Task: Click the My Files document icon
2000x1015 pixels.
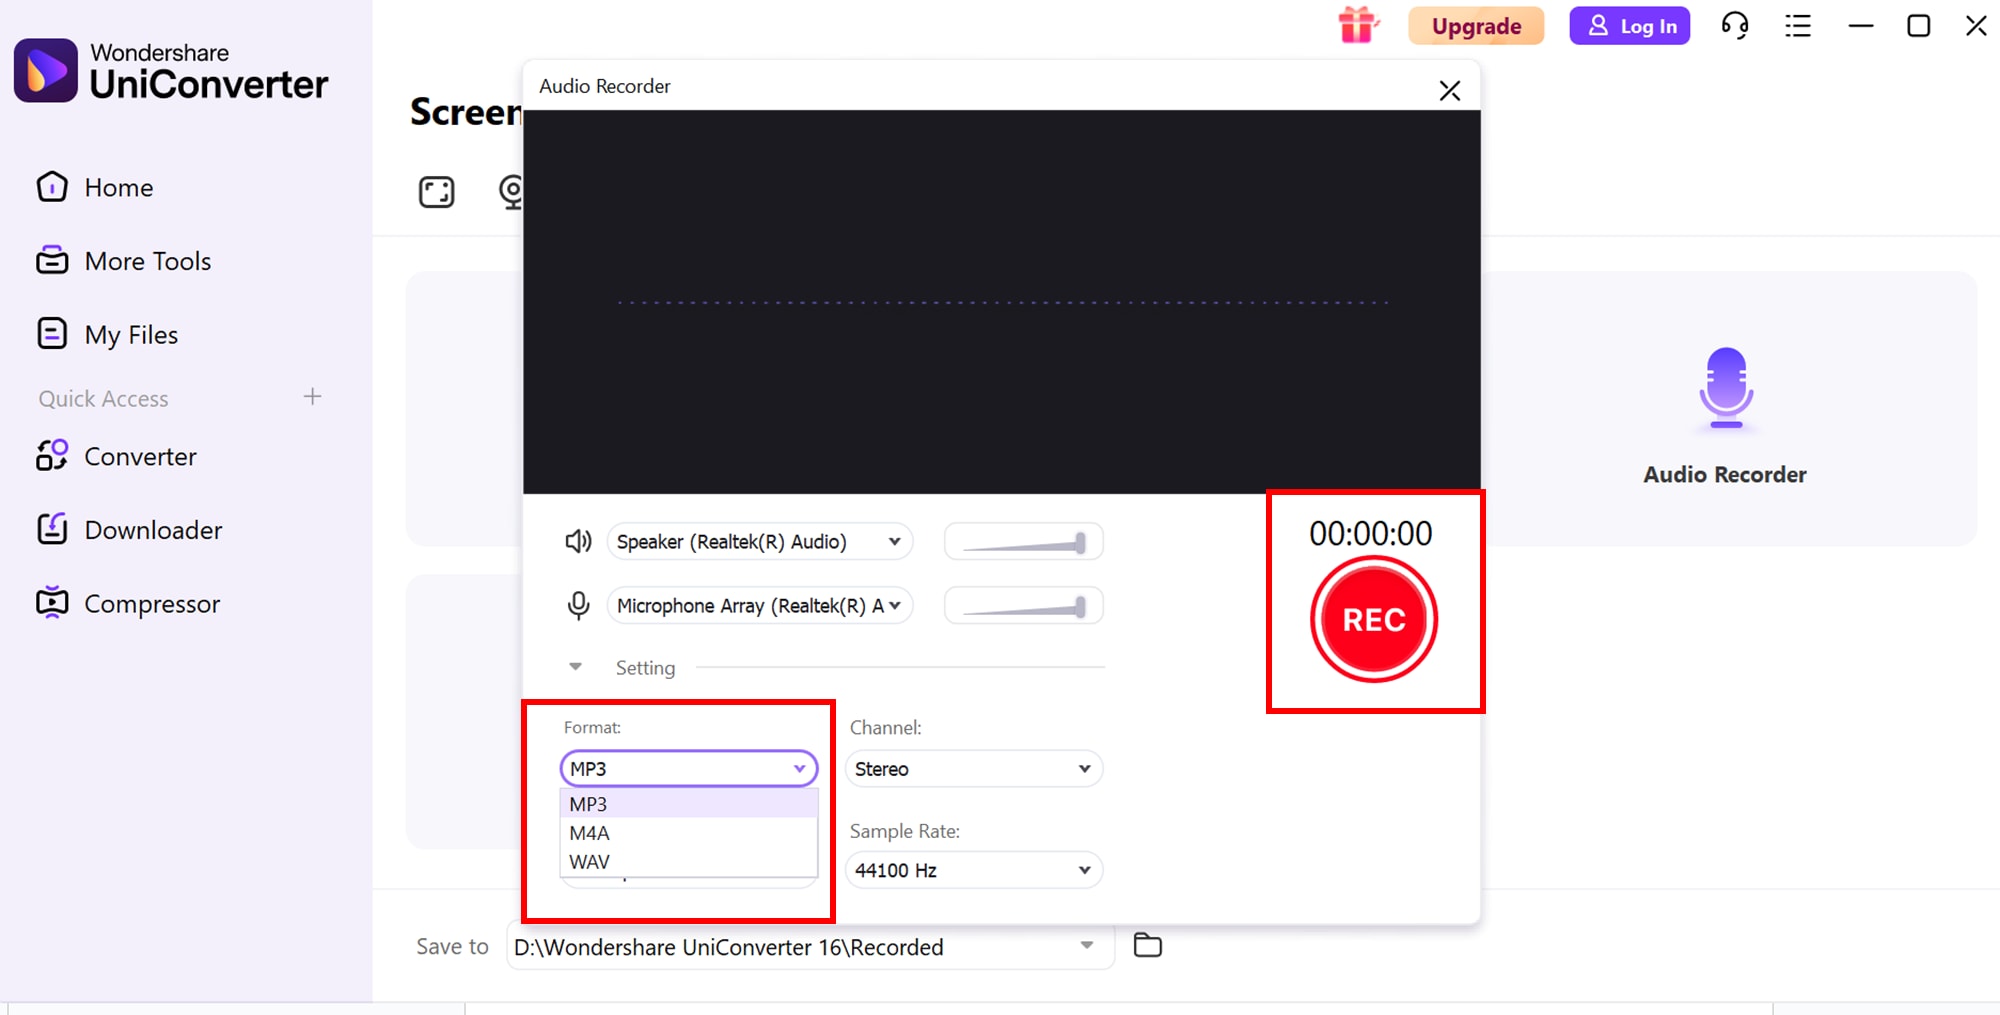Action: pyautogui.click(x=52, y=333)
